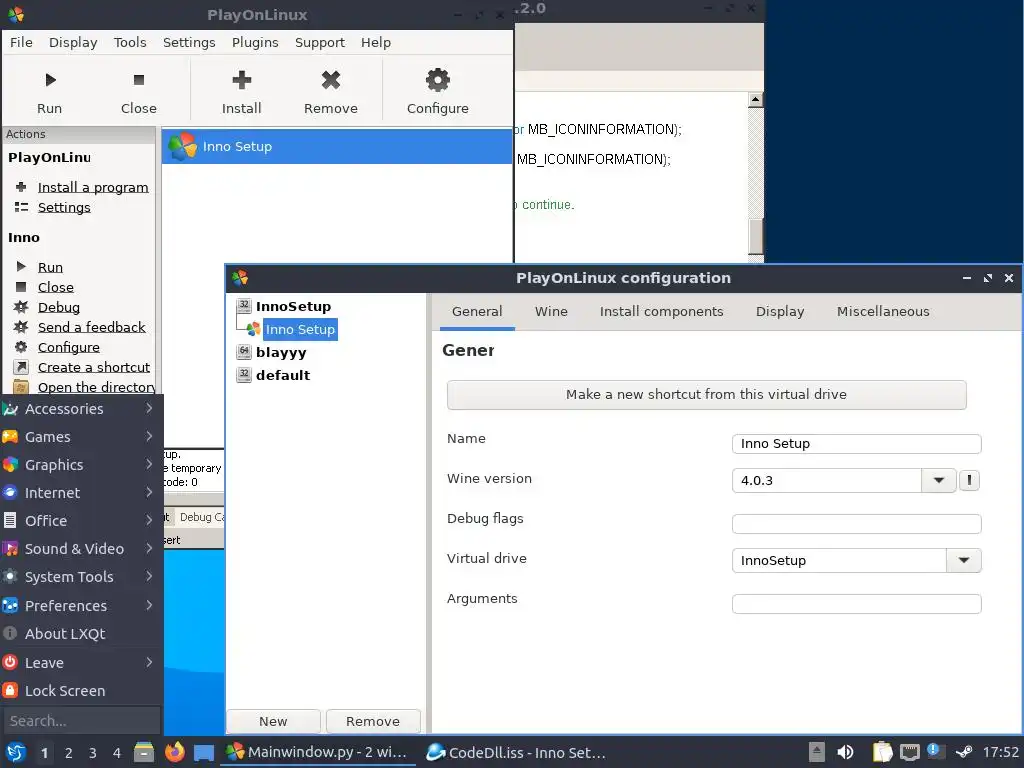Click the Remove button below drive tree
This screenshot has height=768, width=1024.
pyautogui.click(x=373, y=721)
